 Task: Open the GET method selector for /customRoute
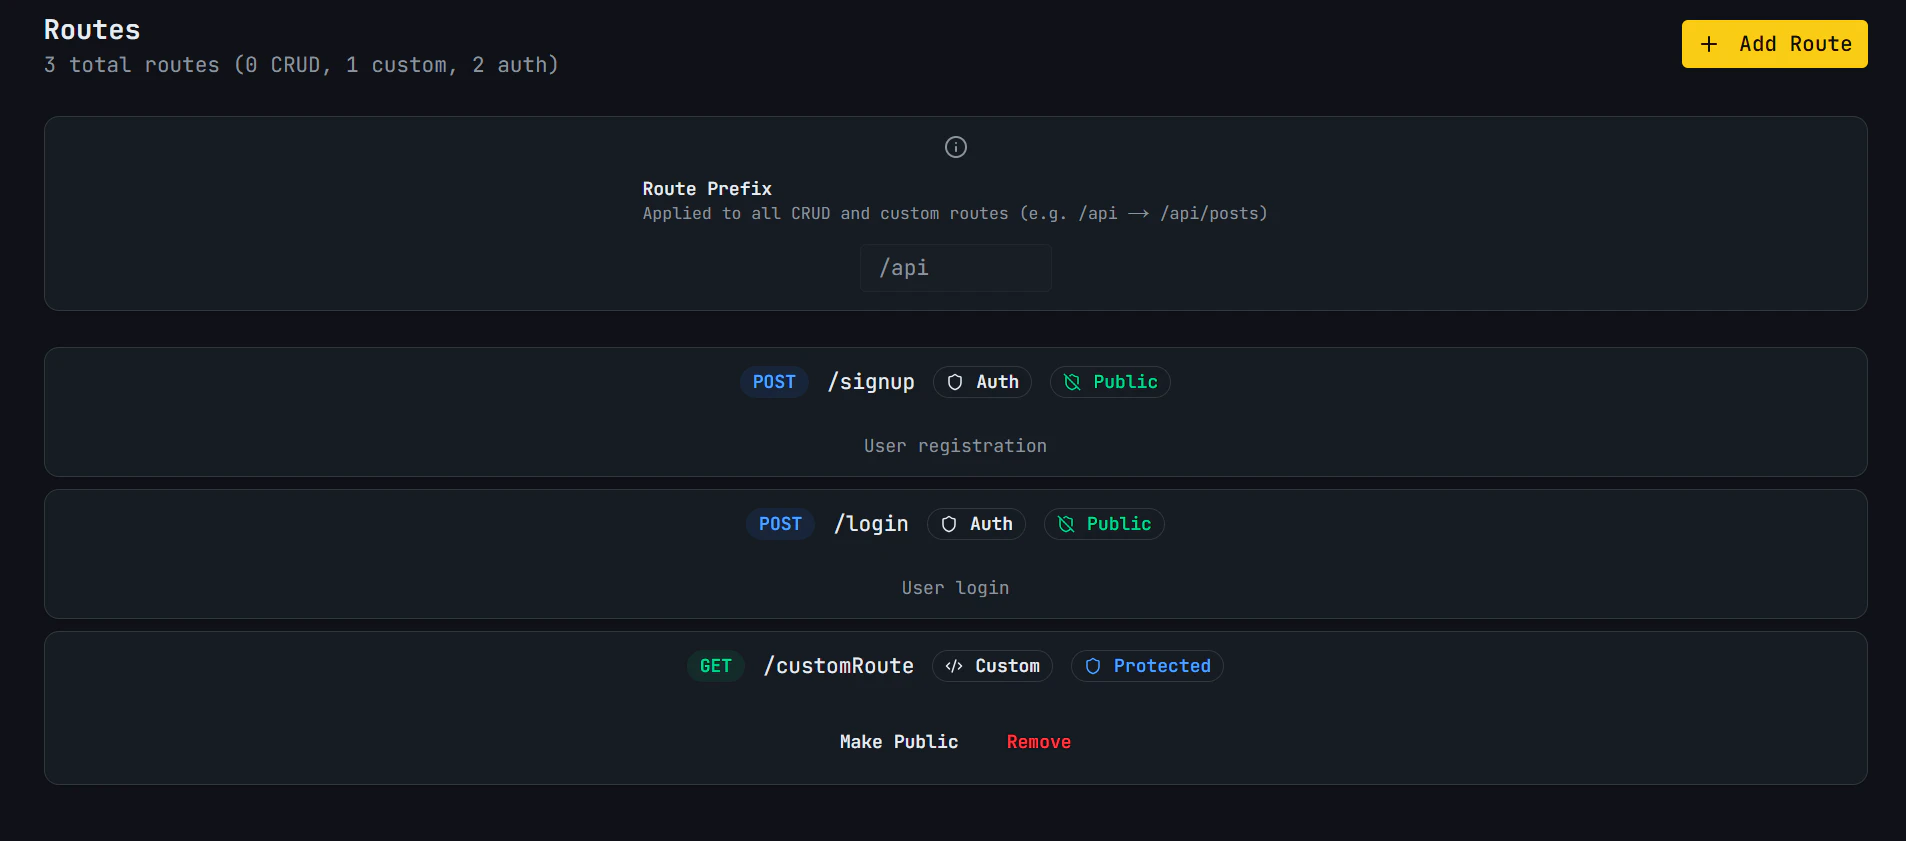point(716,666)
